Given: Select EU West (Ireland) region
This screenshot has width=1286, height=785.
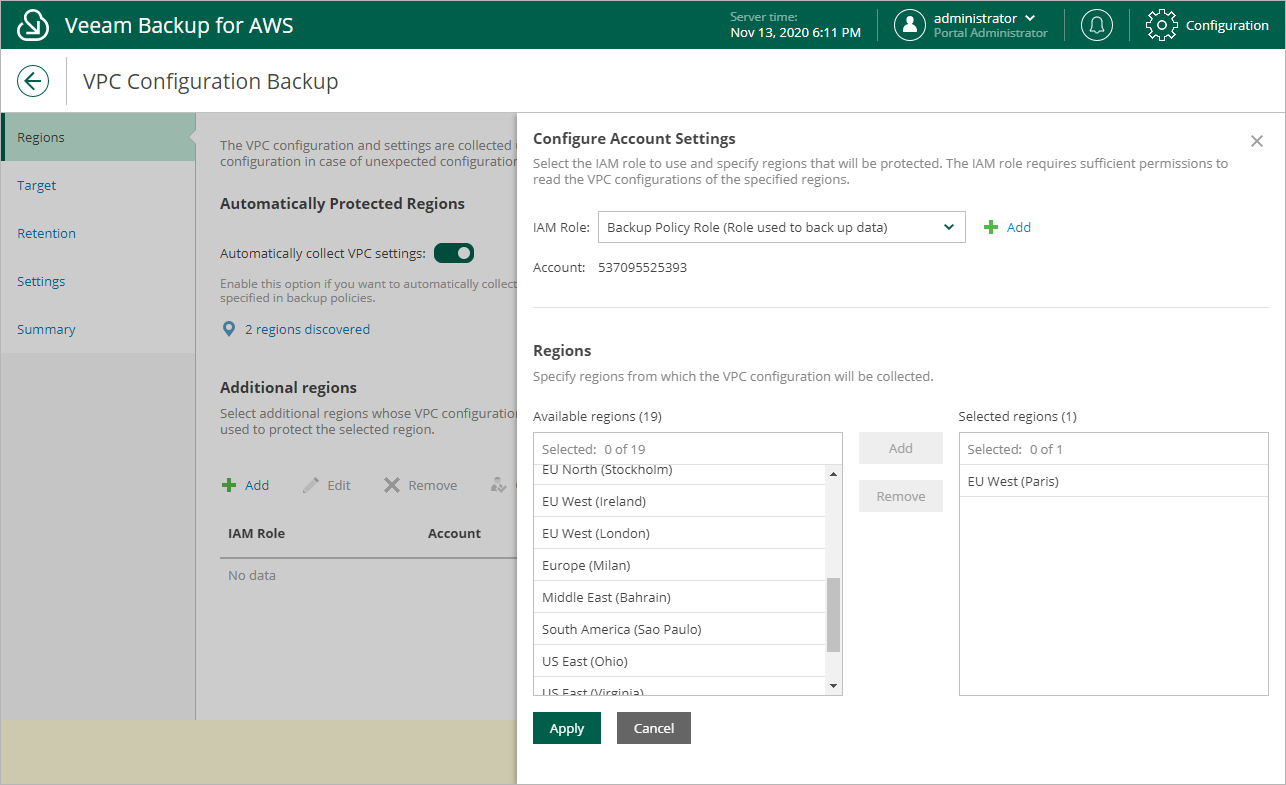Looking at the screenshot, I should (x=679, y=501).
